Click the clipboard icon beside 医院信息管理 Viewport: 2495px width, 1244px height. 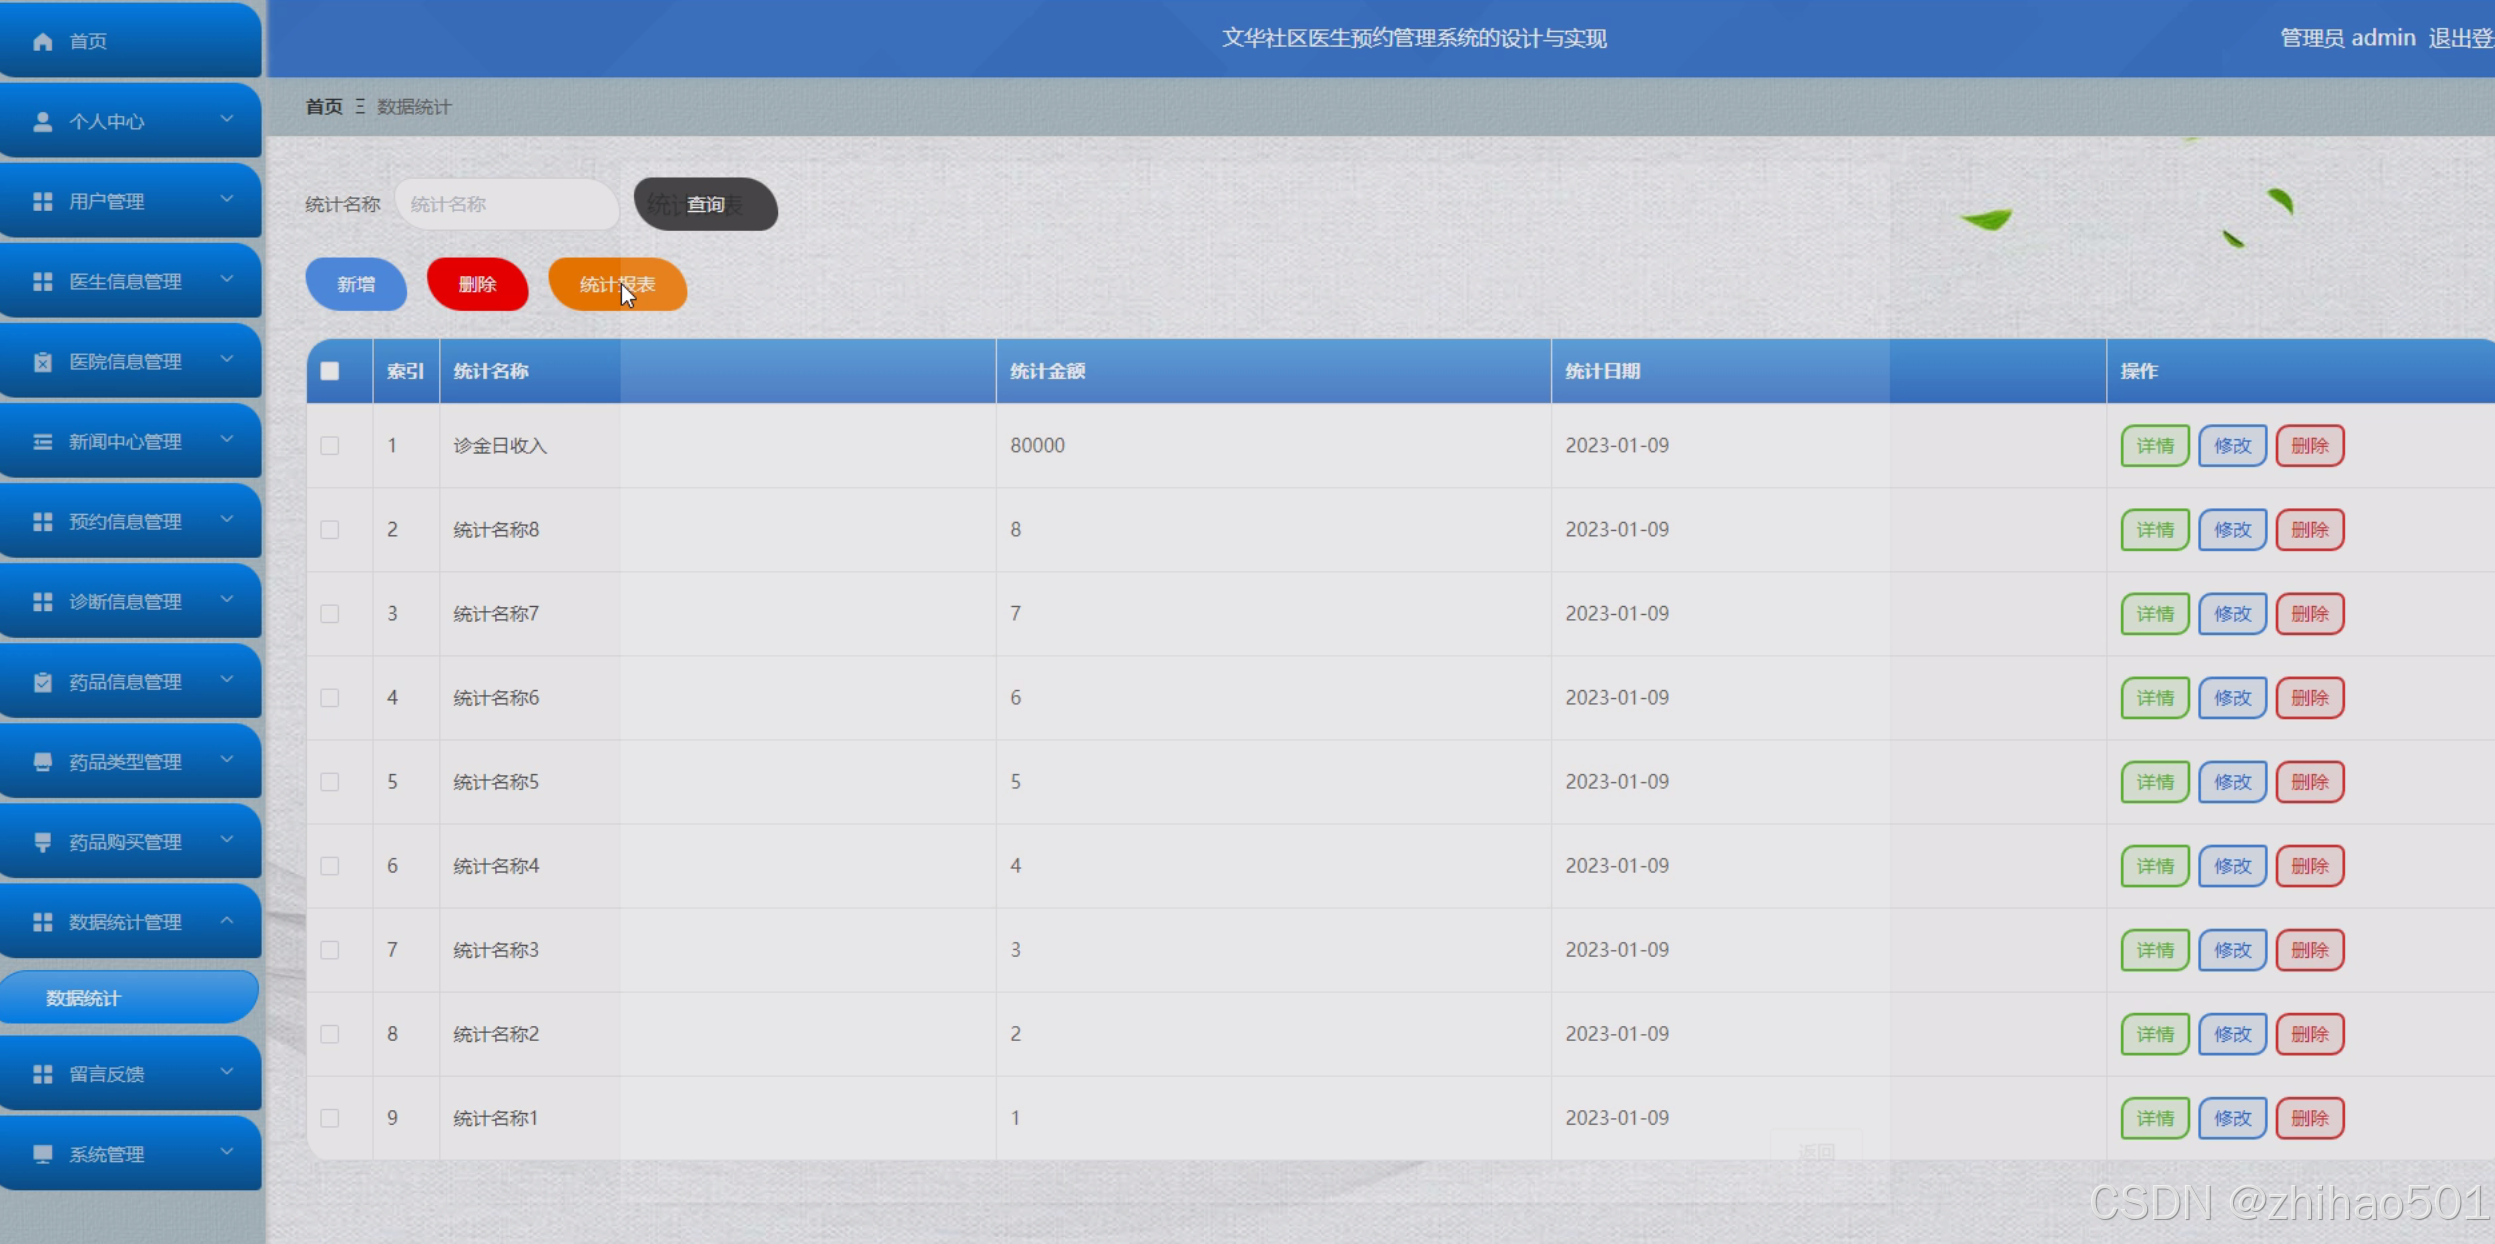[42, 361]
